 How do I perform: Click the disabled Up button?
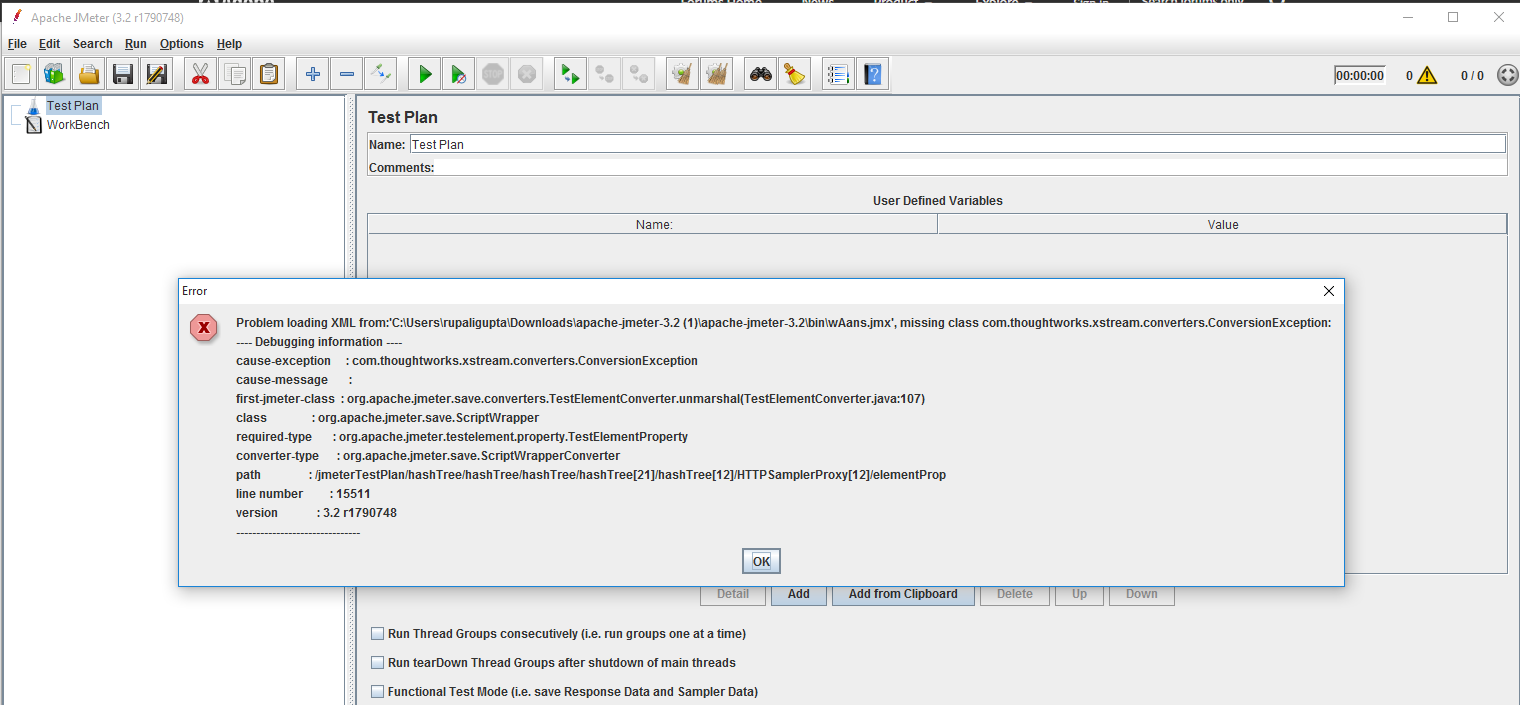pyautogui.click(x=1080, y=594)
